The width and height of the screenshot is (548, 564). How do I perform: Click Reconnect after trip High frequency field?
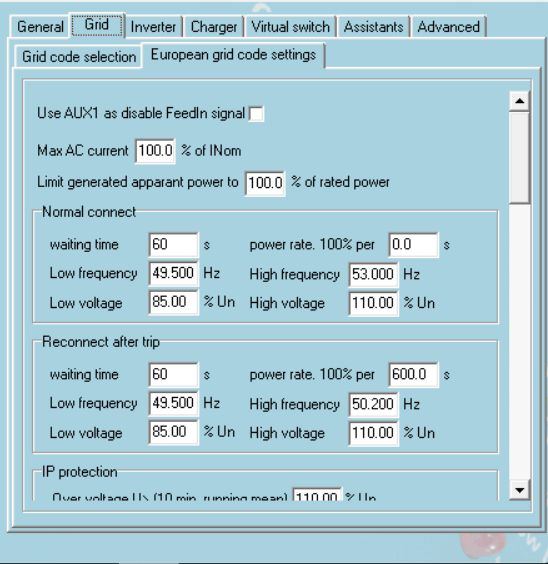373,404
